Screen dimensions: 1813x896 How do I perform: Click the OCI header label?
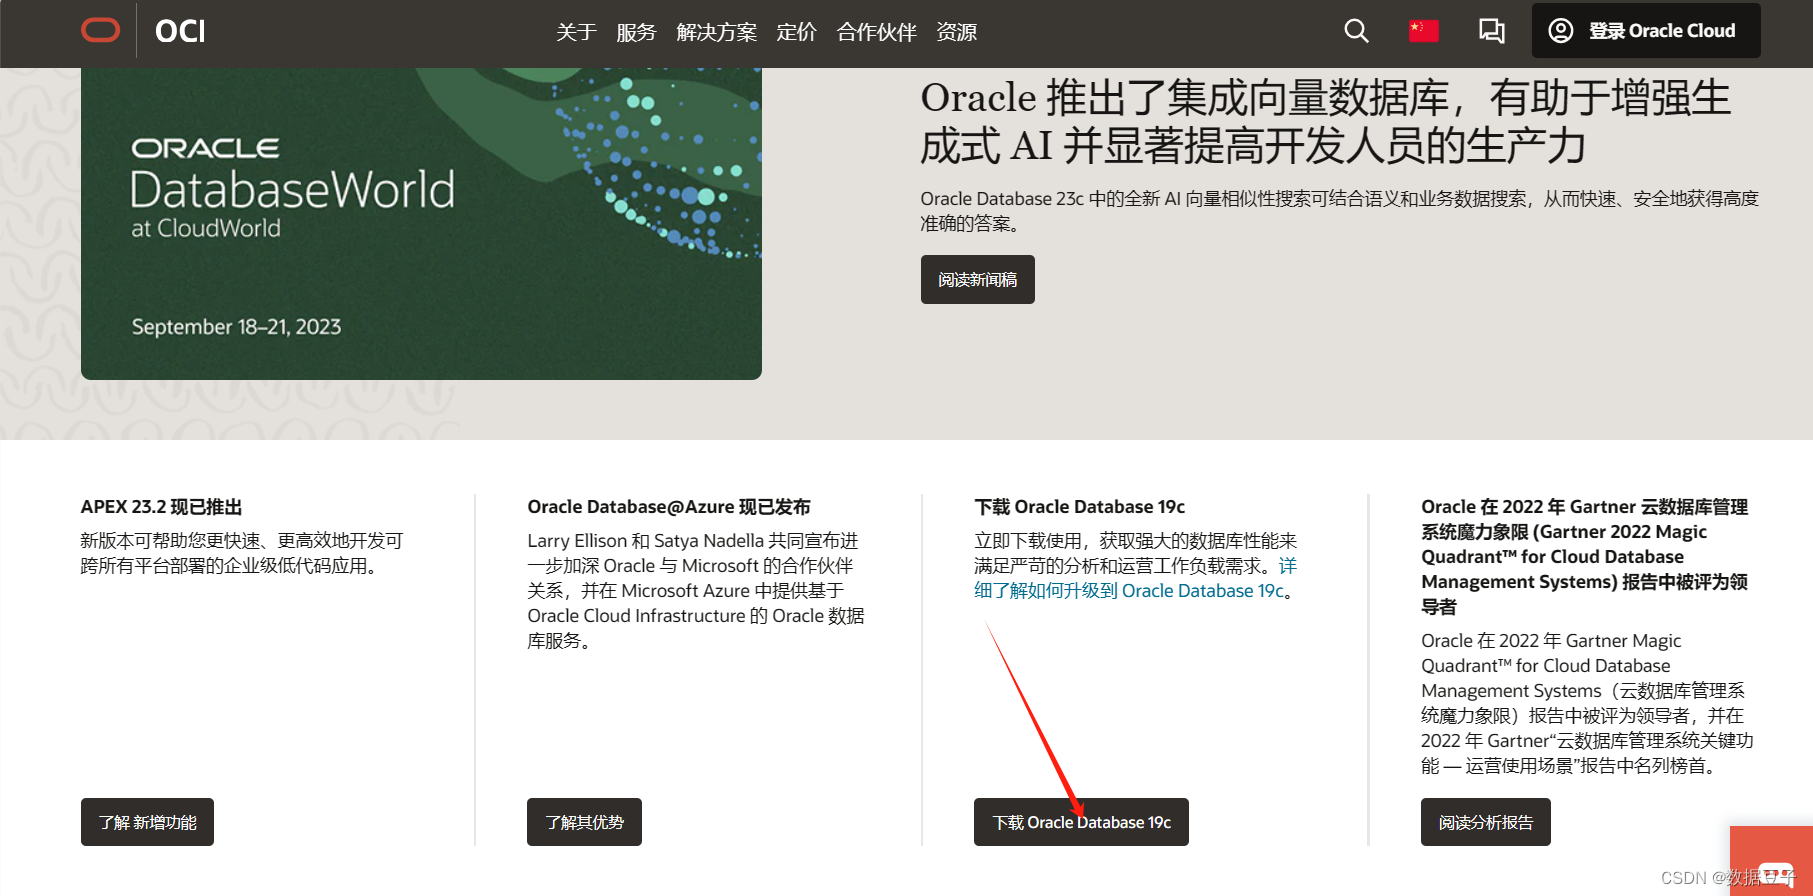180,31
